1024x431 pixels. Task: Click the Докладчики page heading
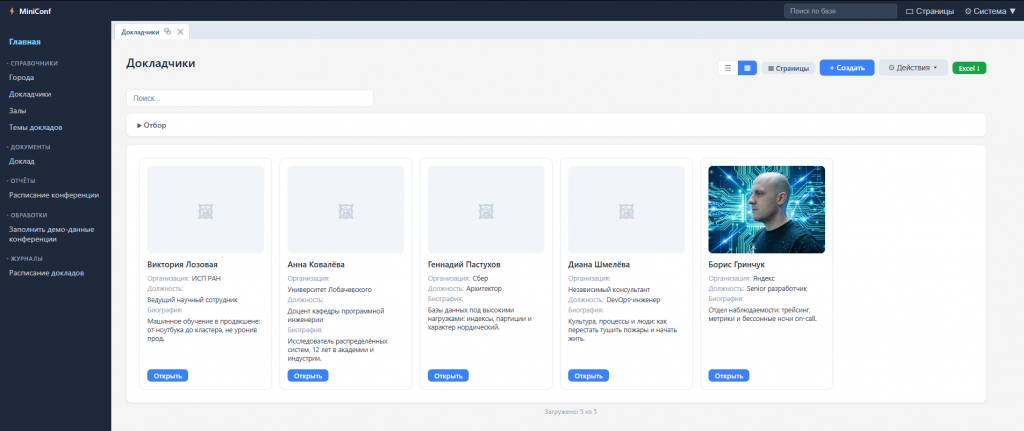pyautogui.click(x=161, y=63)
